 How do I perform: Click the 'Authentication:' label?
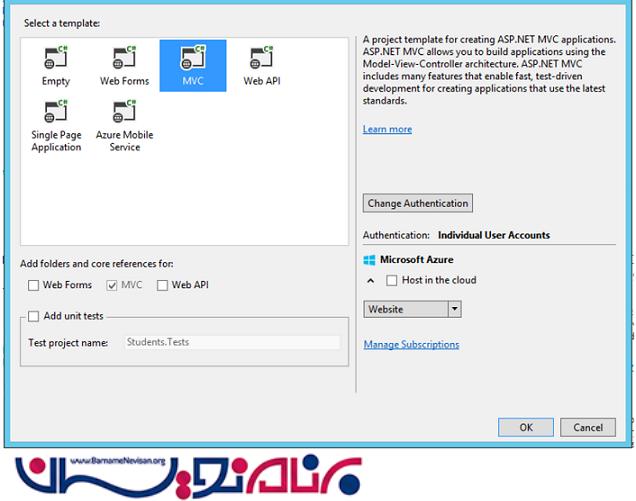[x=396, y=235]
